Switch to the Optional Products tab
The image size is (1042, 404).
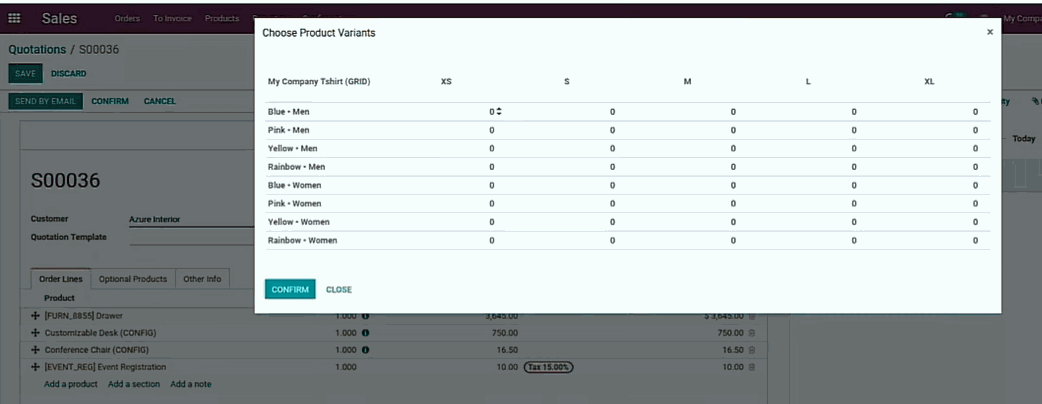133,279
